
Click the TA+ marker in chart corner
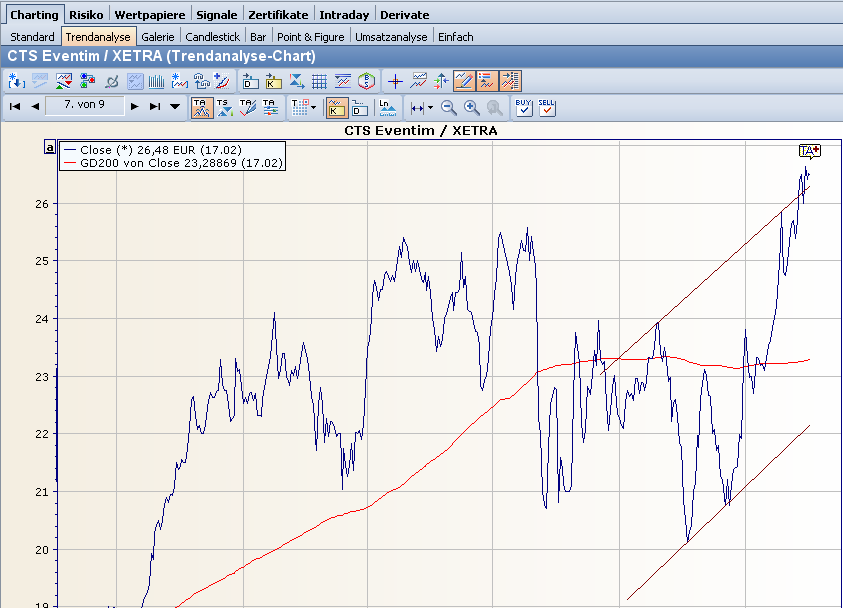coord(809,151)
